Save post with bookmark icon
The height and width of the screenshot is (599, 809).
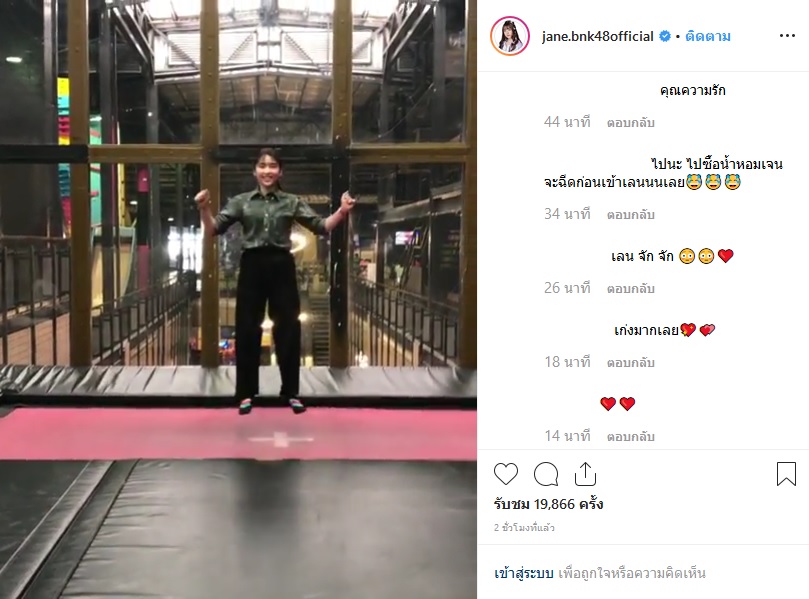click(786, 474)
